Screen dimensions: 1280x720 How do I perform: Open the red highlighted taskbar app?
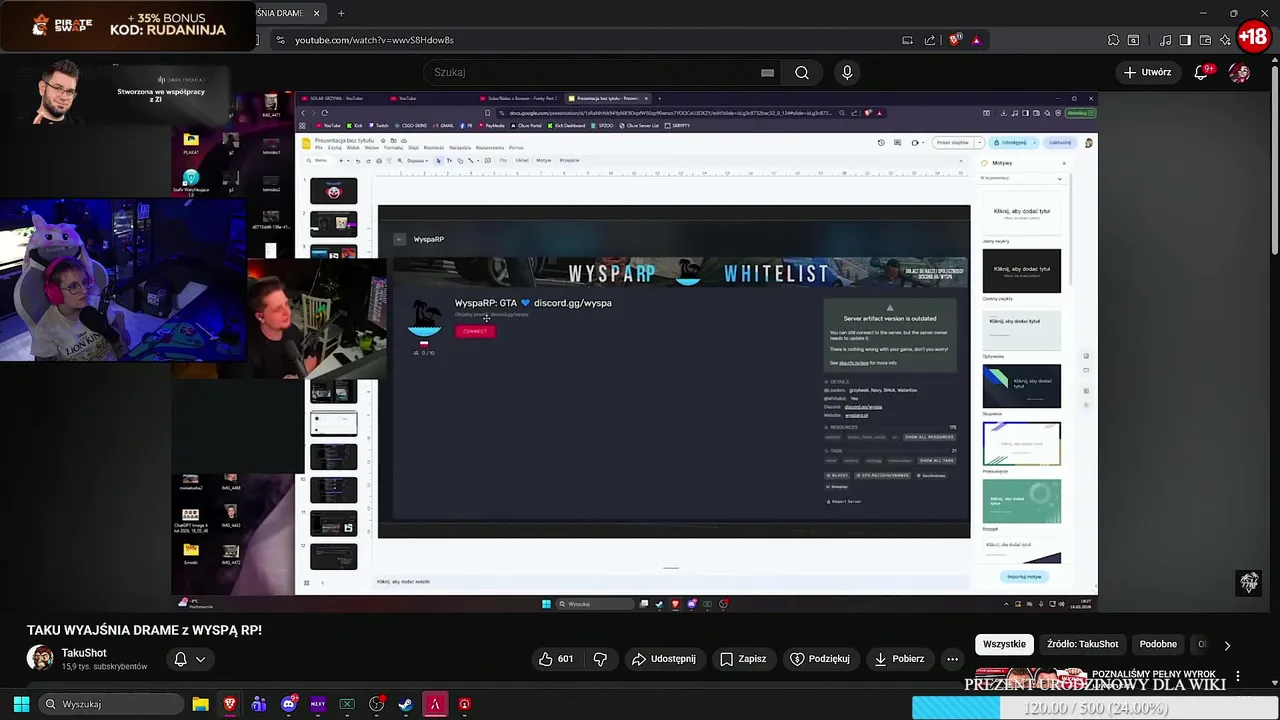tap(435, 704)
